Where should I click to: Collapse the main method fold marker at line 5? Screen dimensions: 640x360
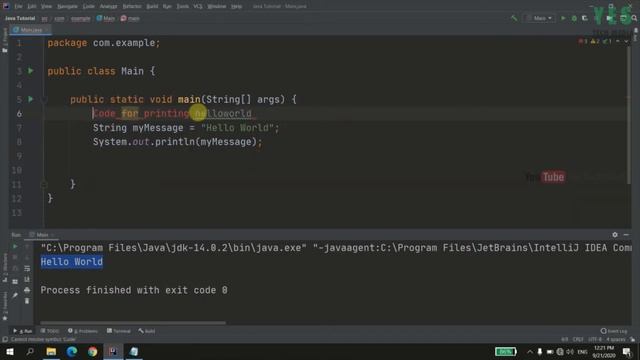pos(44,99)
